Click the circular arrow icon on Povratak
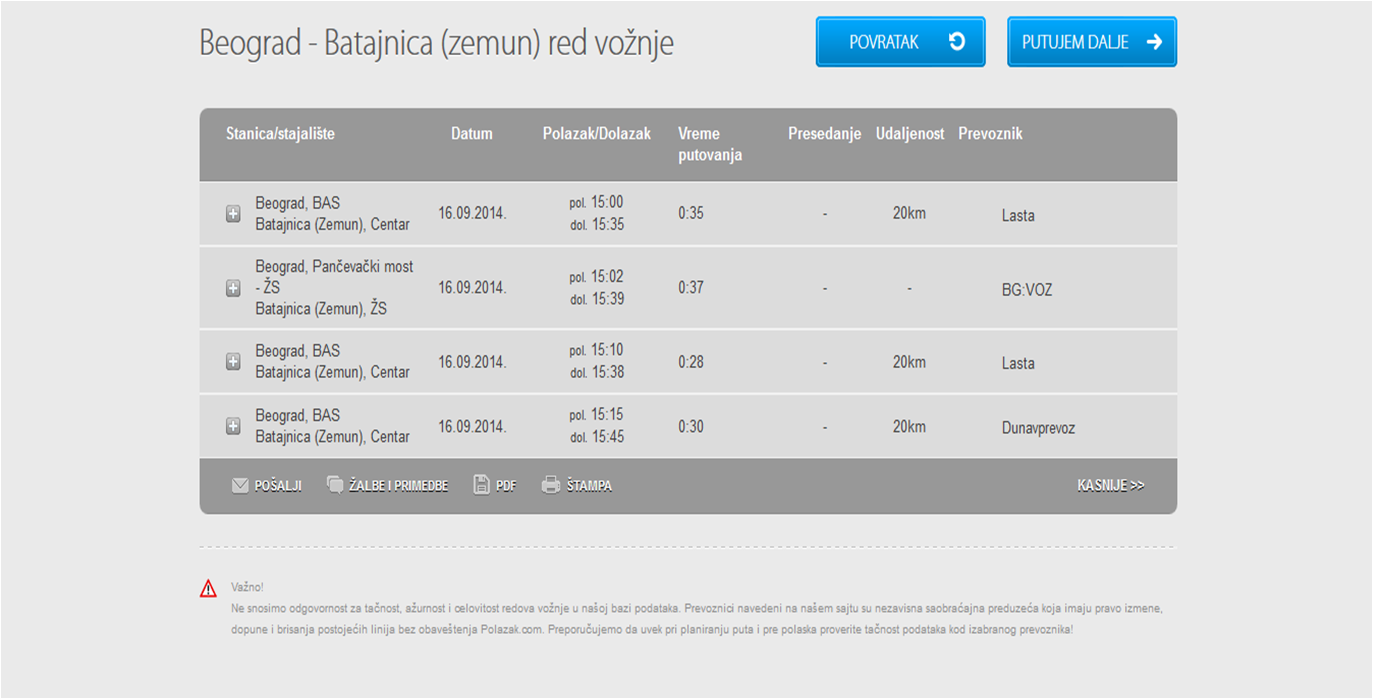 tap(956, 42)
